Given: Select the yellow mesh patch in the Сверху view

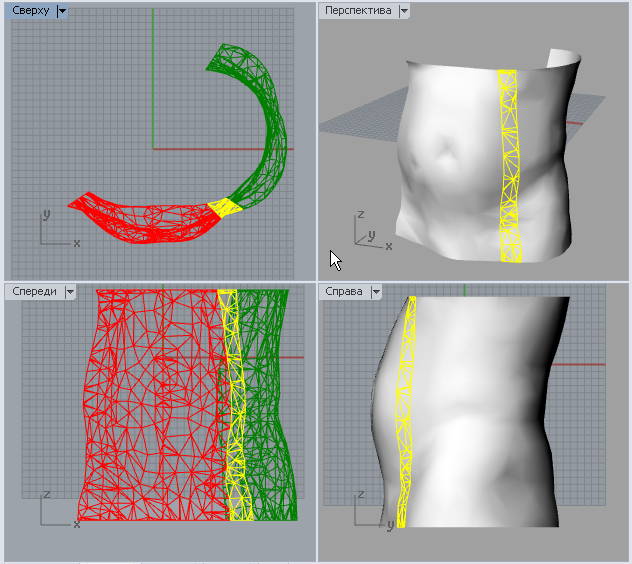Looking at the screenshot, I should 225,207.
